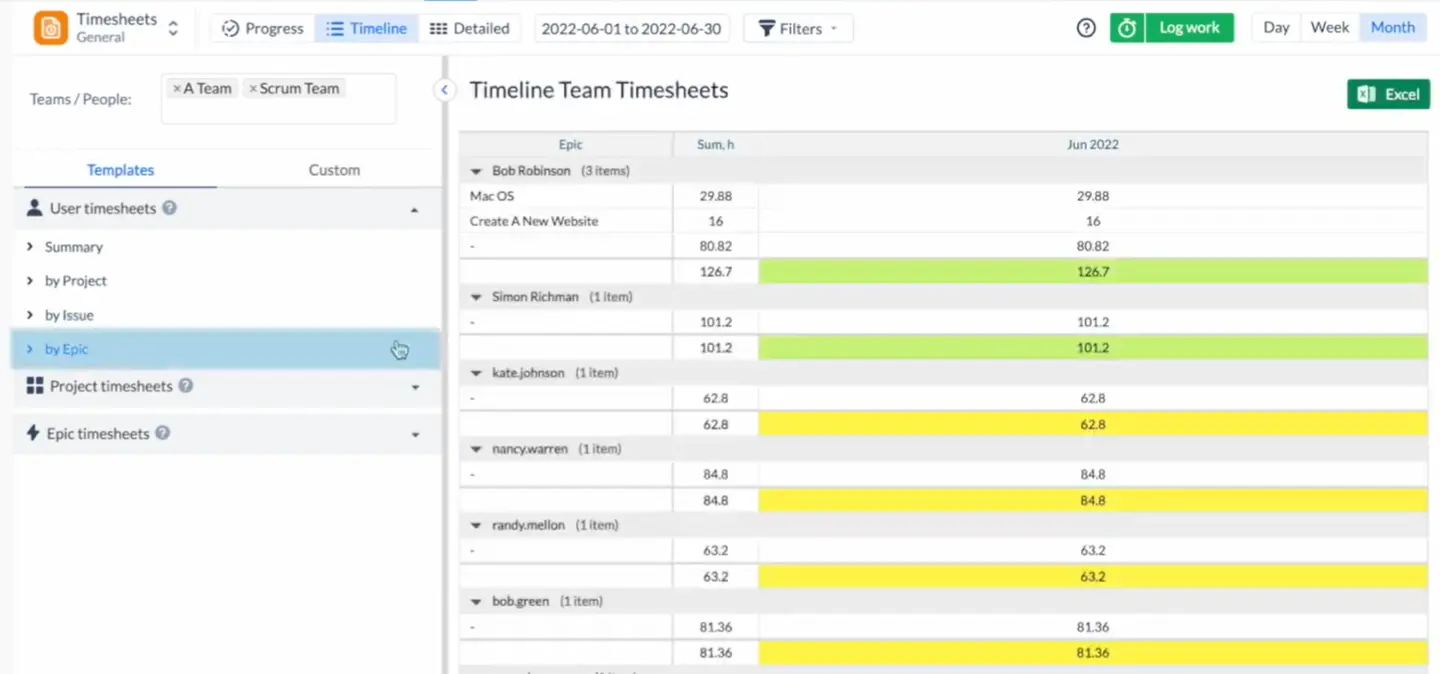This screenshot has width=1440, height=674.
Task: Click the Project timesheets grid icon
Action: tap(35, 386)
